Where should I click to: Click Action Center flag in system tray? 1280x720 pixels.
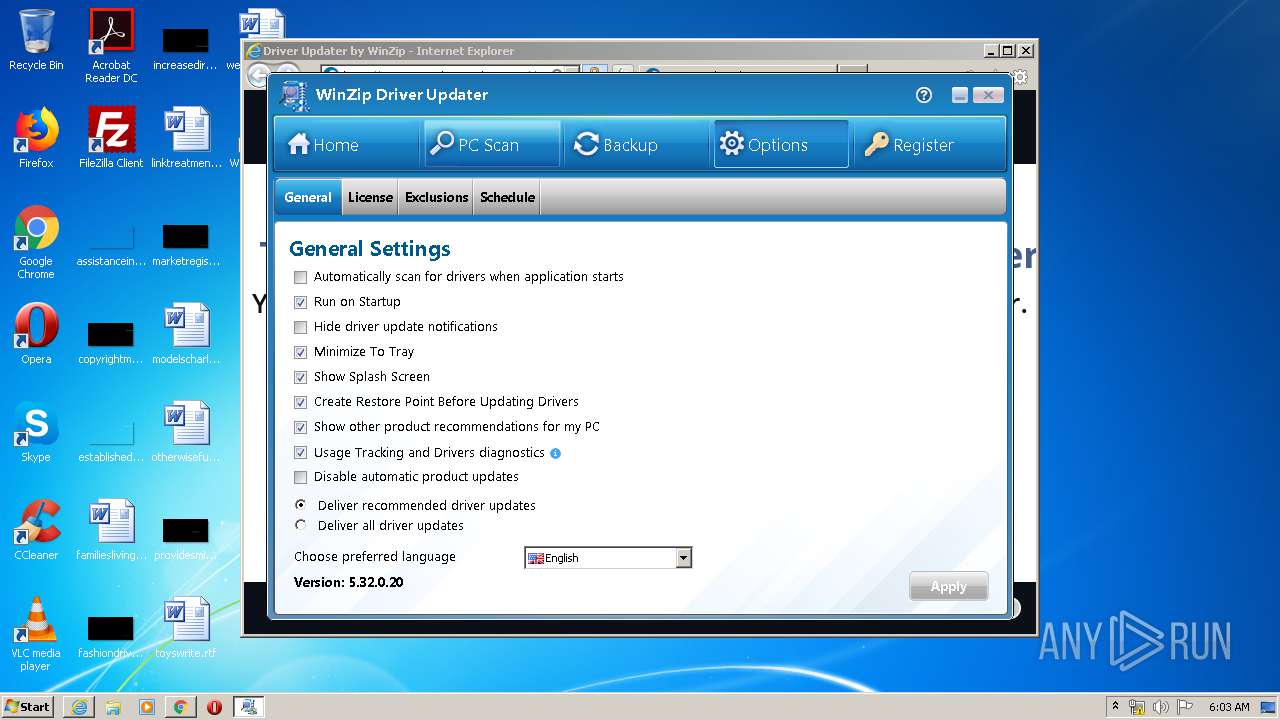pyautogui.click(x=1185, y=707)
